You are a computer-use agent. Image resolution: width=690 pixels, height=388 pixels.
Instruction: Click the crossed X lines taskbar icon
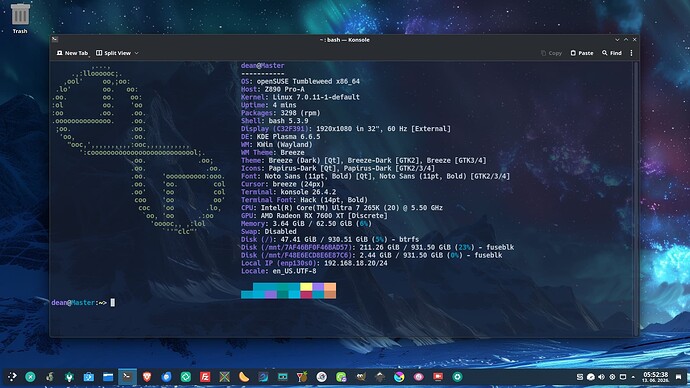point(224,377)
